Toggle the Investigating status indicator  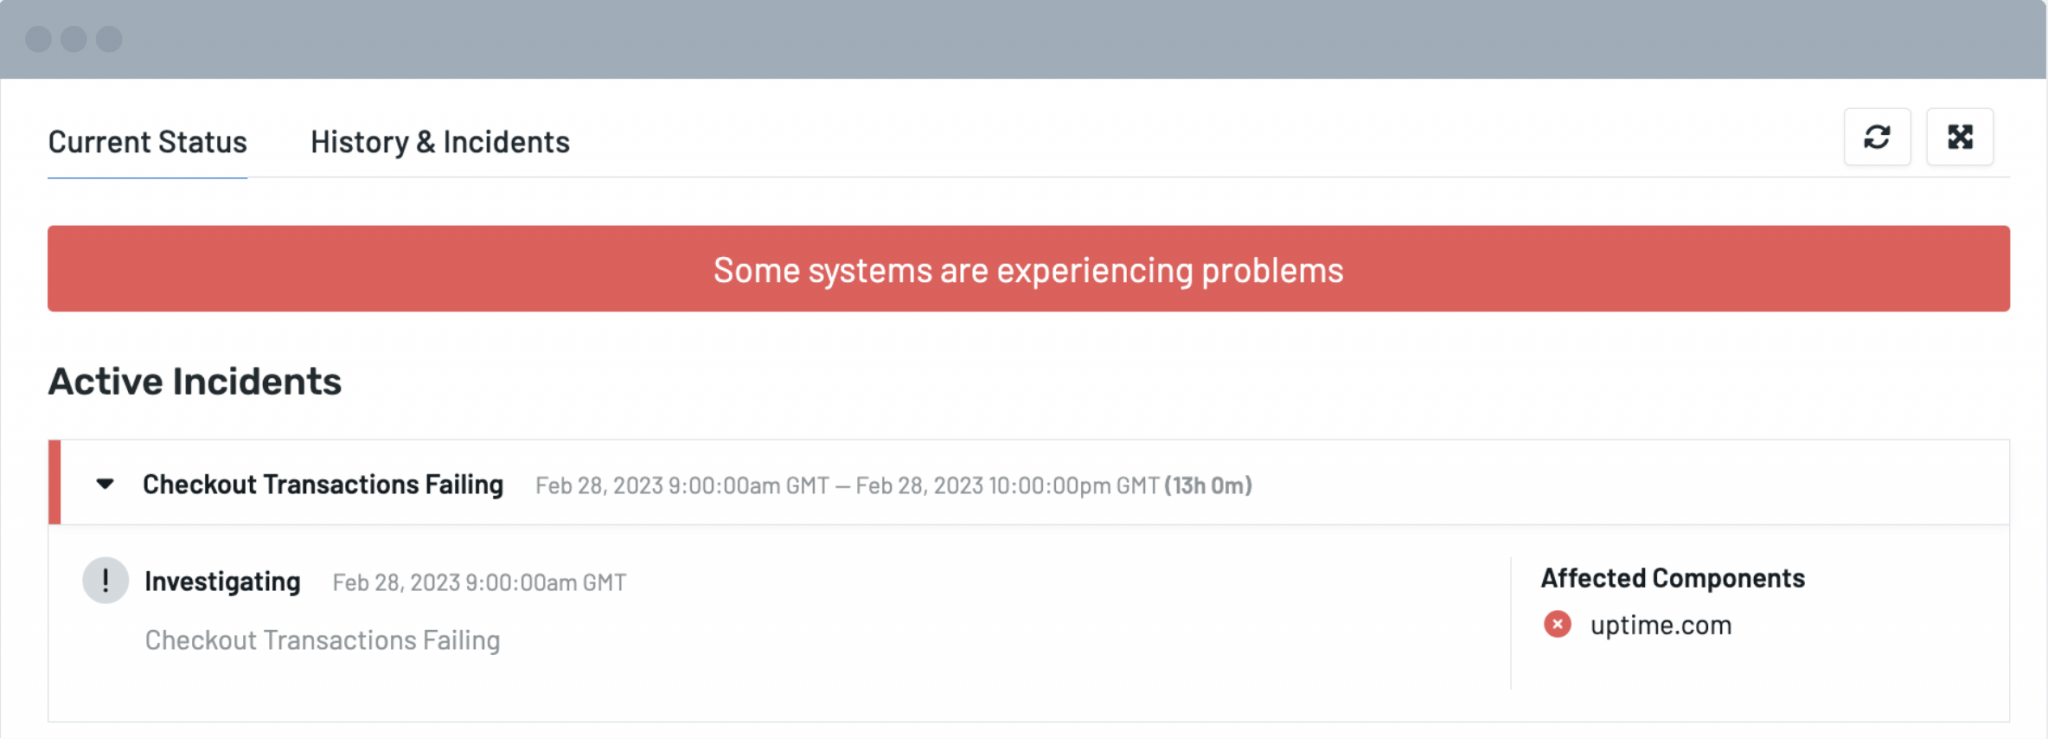click(x=106, y=581)
